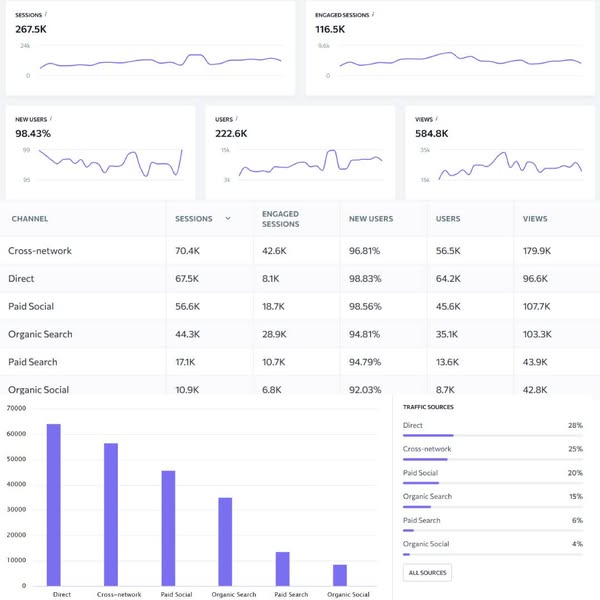
Task: Select the Direct progress bar in Traffic Sources
Action: point(493,435)
